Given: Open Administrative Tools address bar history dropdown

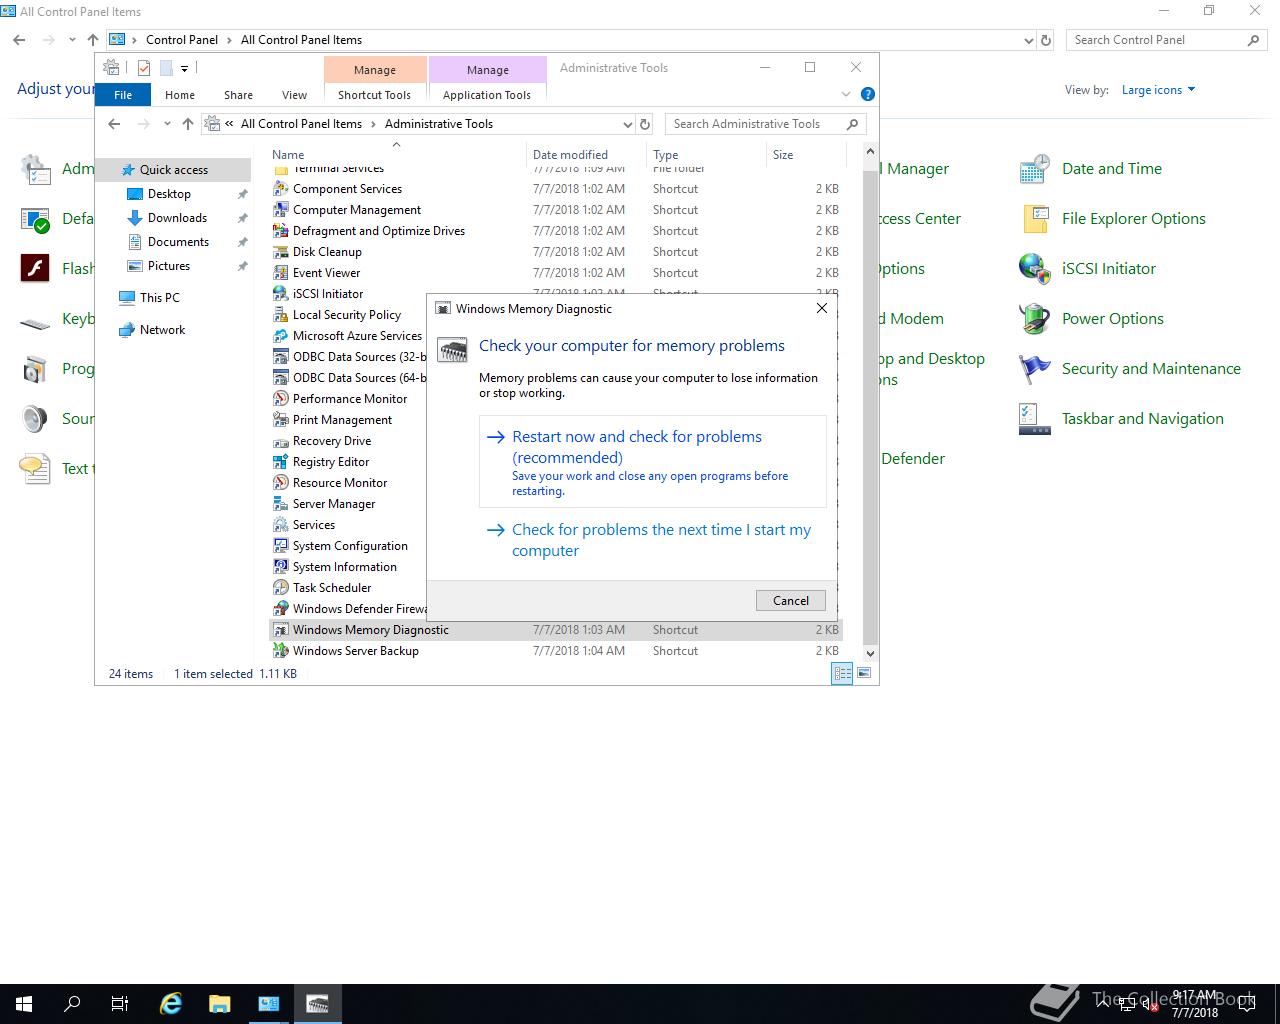Looking at the screenshot, I should point(628,124).
